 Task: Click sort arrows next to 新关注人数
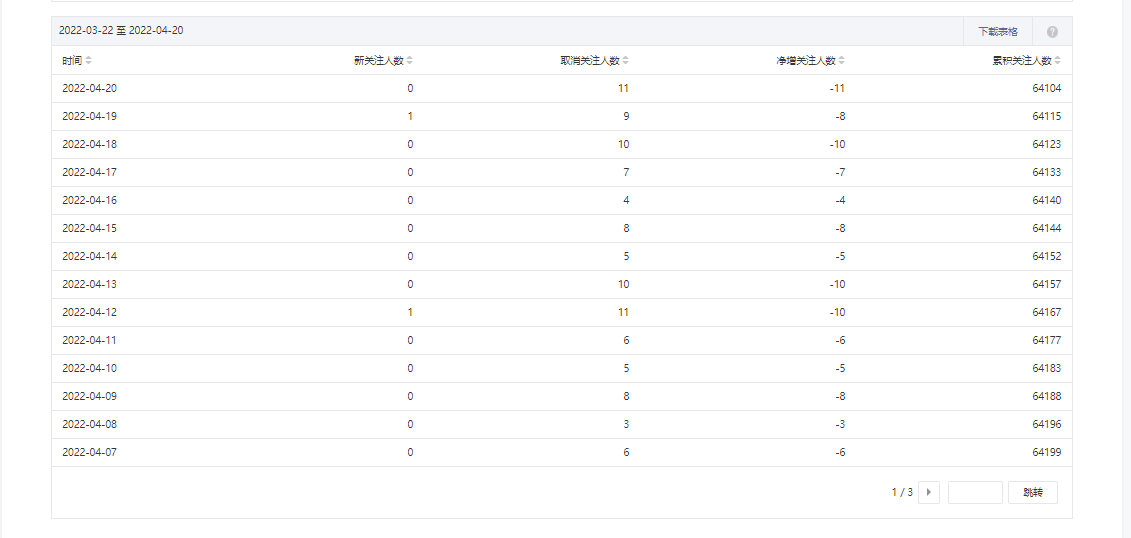coord(409,61)
